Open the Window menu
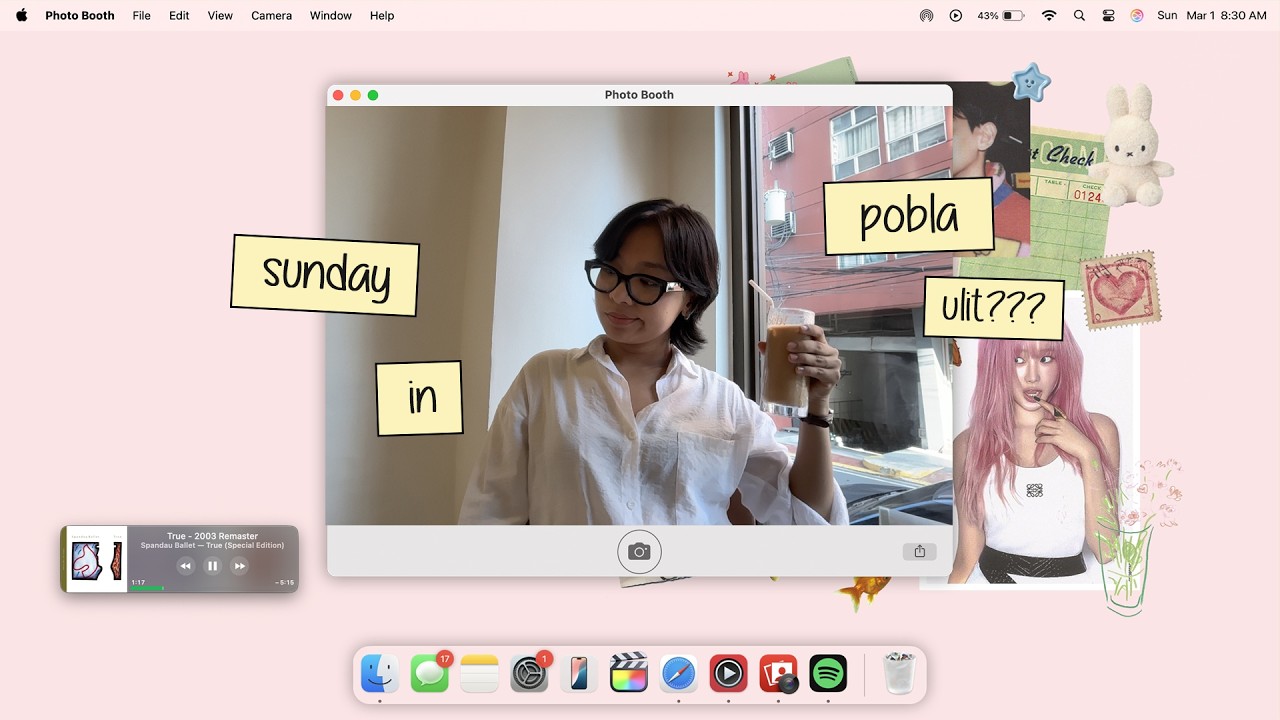Image resolution: width=1280 pixels, height=720 pixels. click(331, 15)
